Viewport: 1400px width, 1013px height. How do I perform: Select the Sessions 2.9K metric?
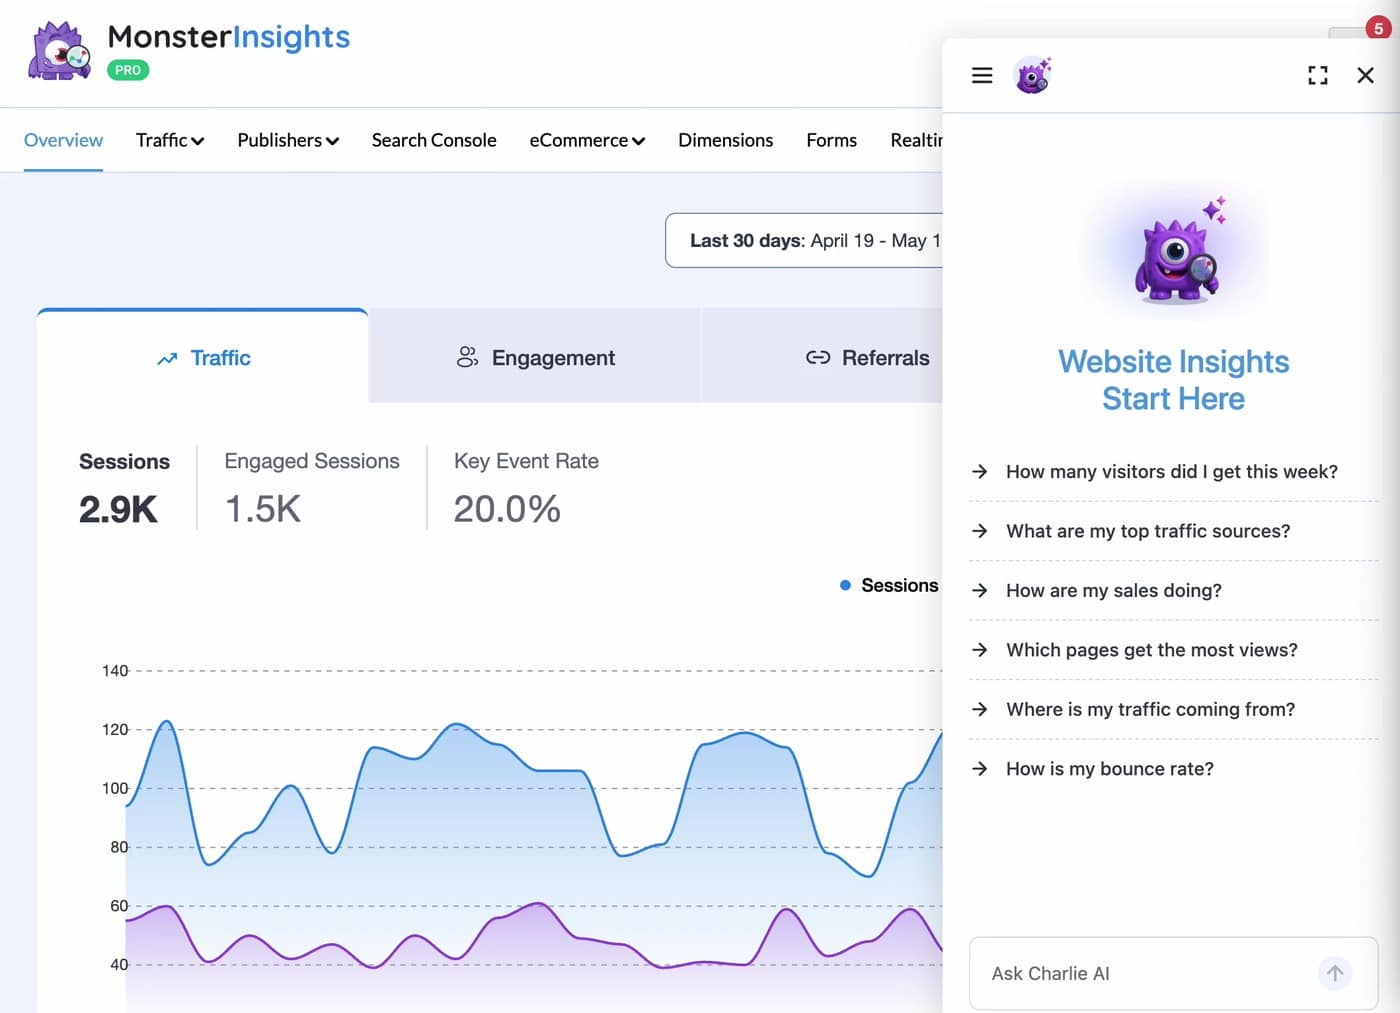pyautogui.click(x=124, y=488)
